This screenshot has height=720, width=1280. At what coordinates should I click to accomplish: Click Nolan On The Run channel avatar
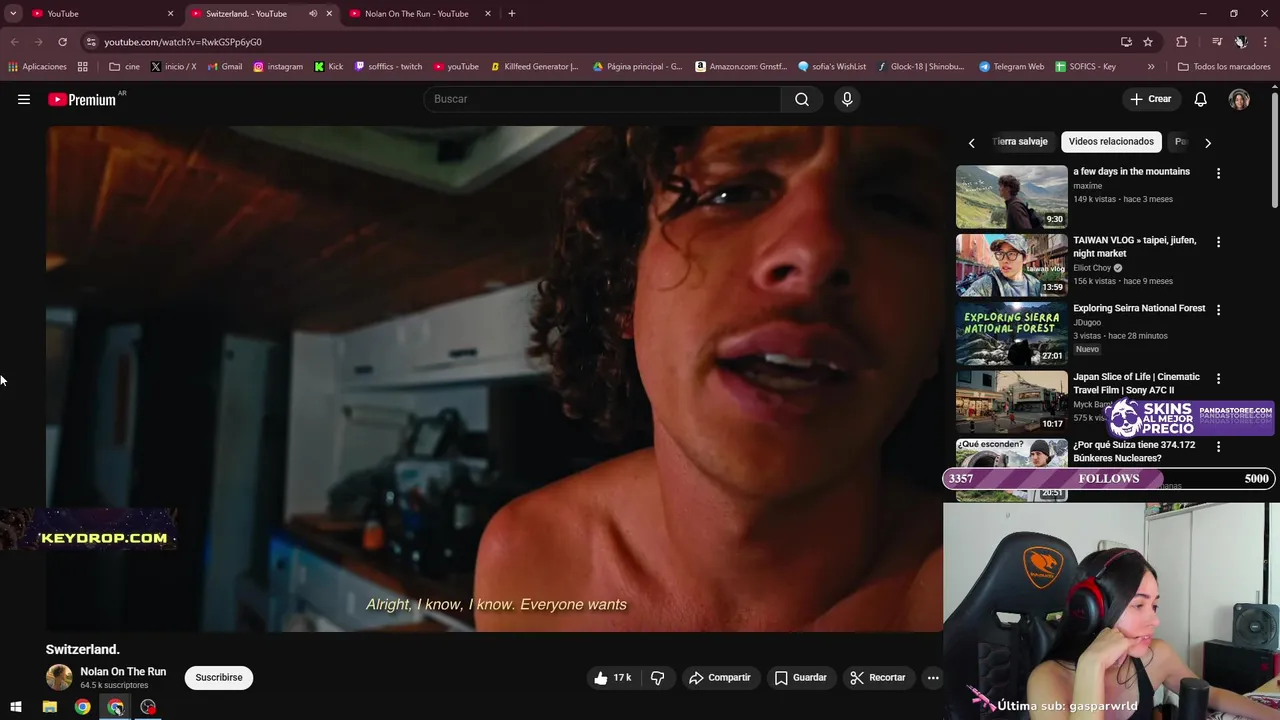click(59, 677)
